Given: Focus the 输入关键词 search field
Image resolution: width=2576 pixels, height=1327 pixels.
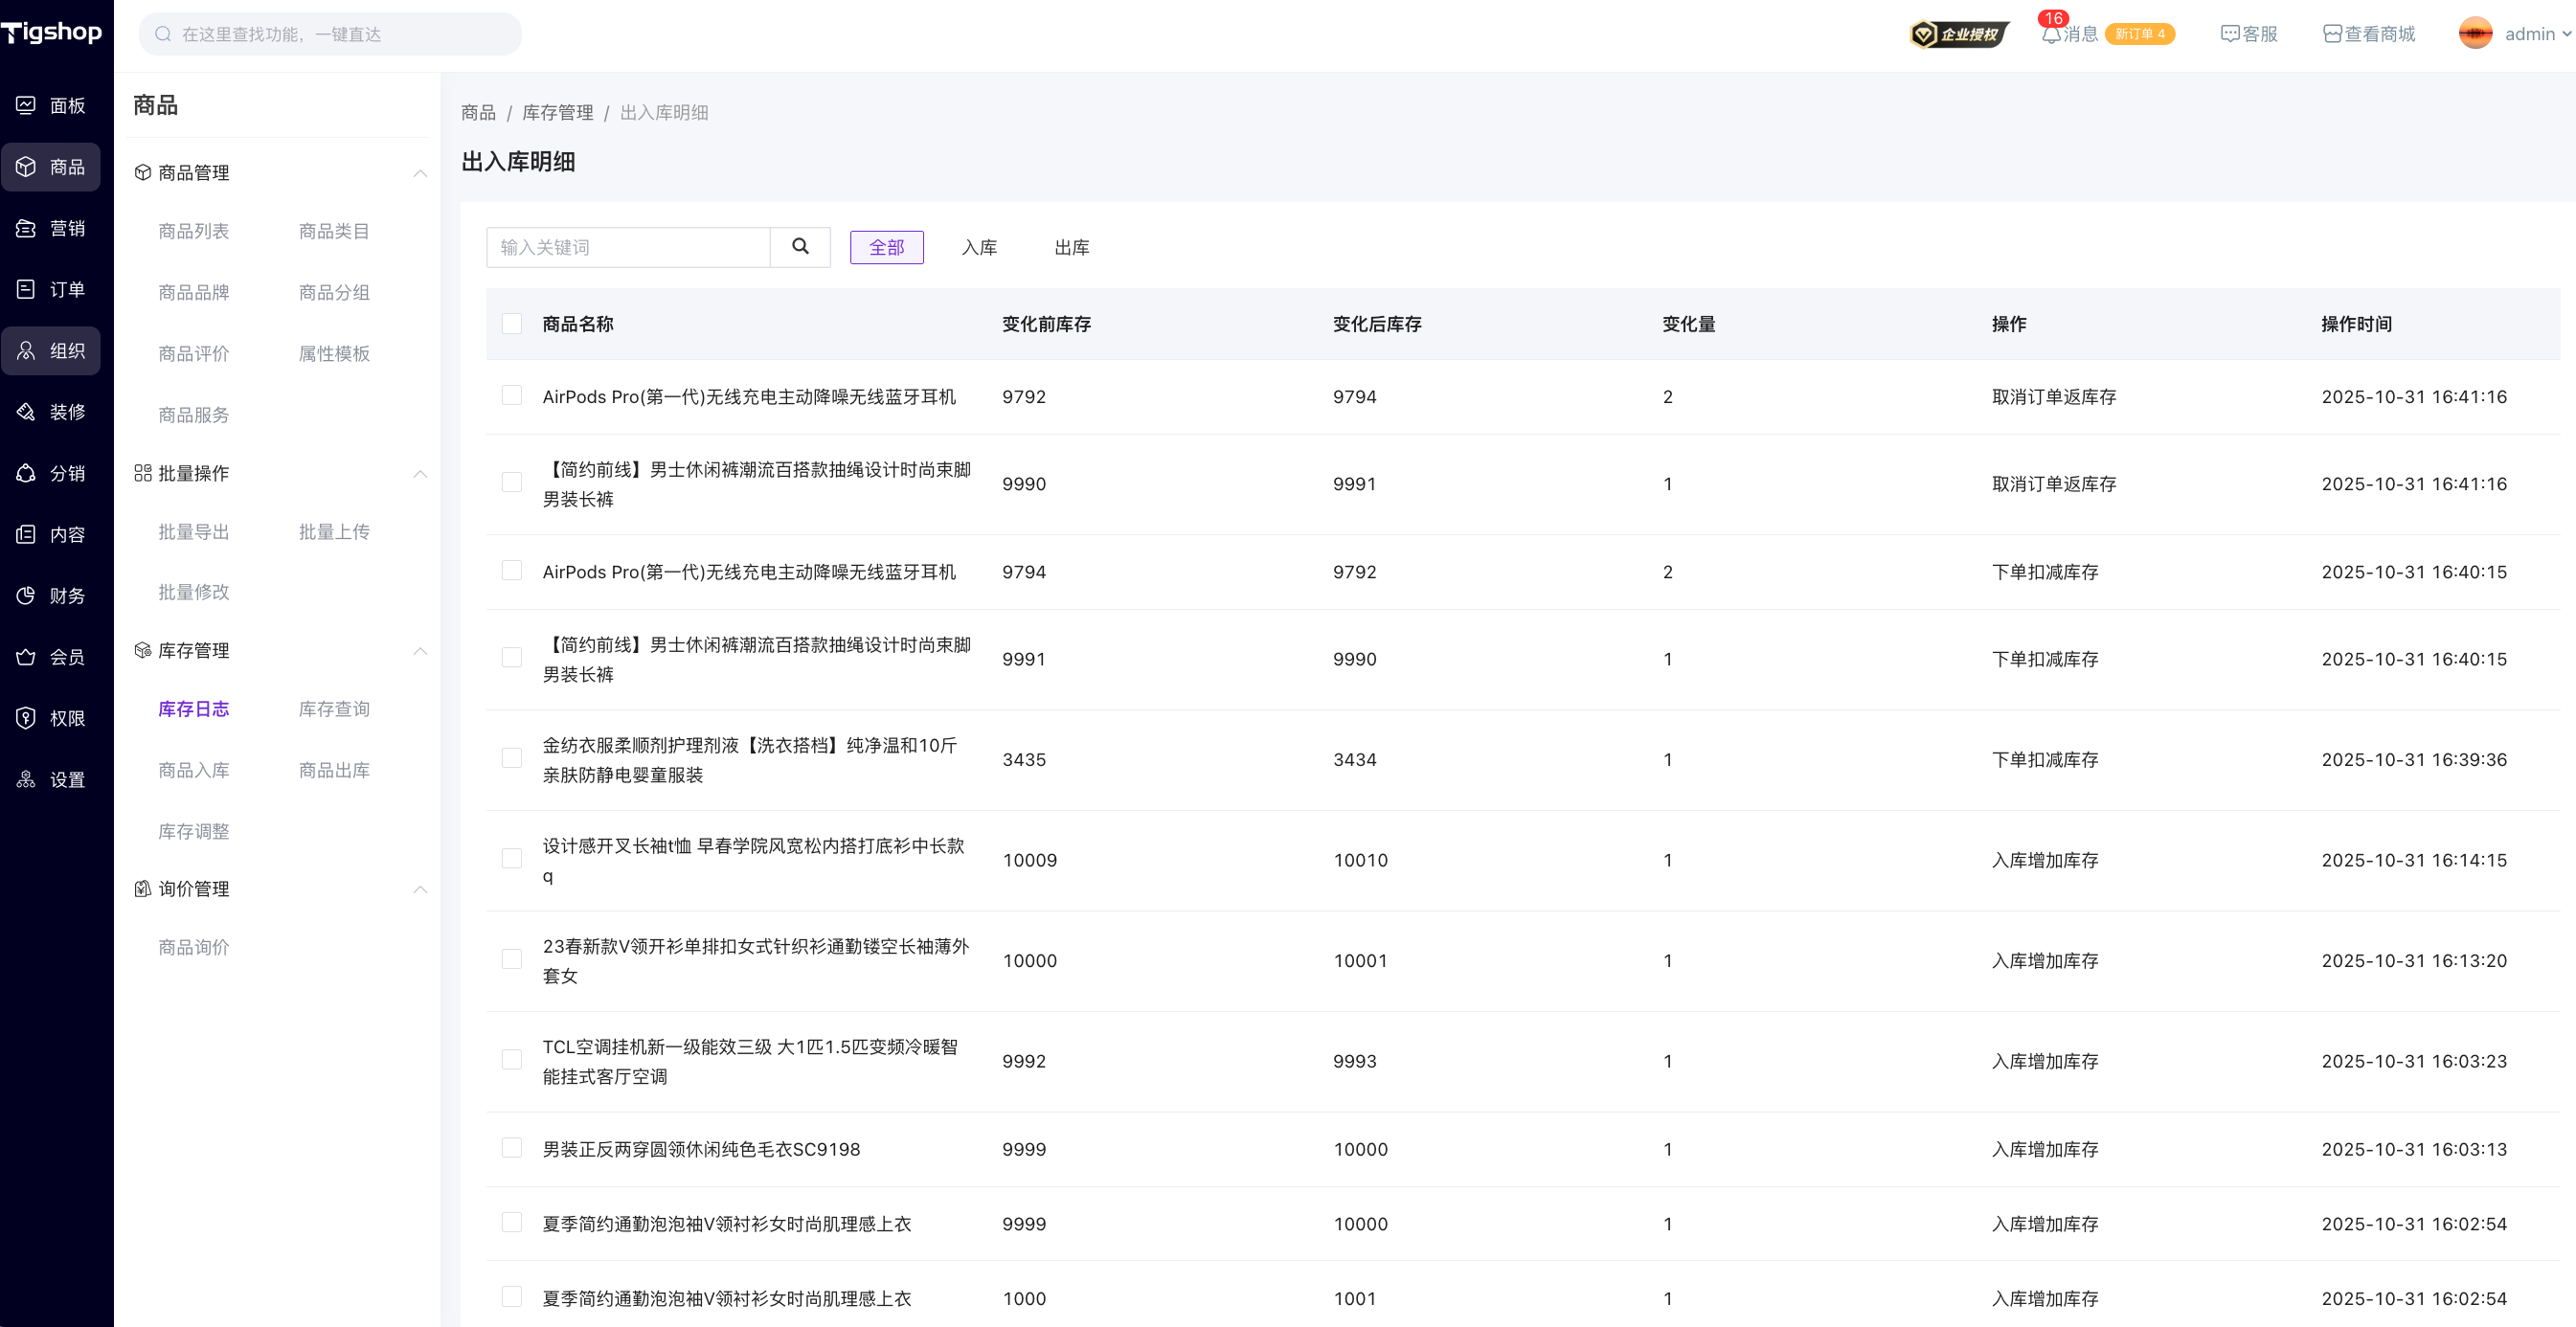Looking at the screenshot, I should pos(628,247).
